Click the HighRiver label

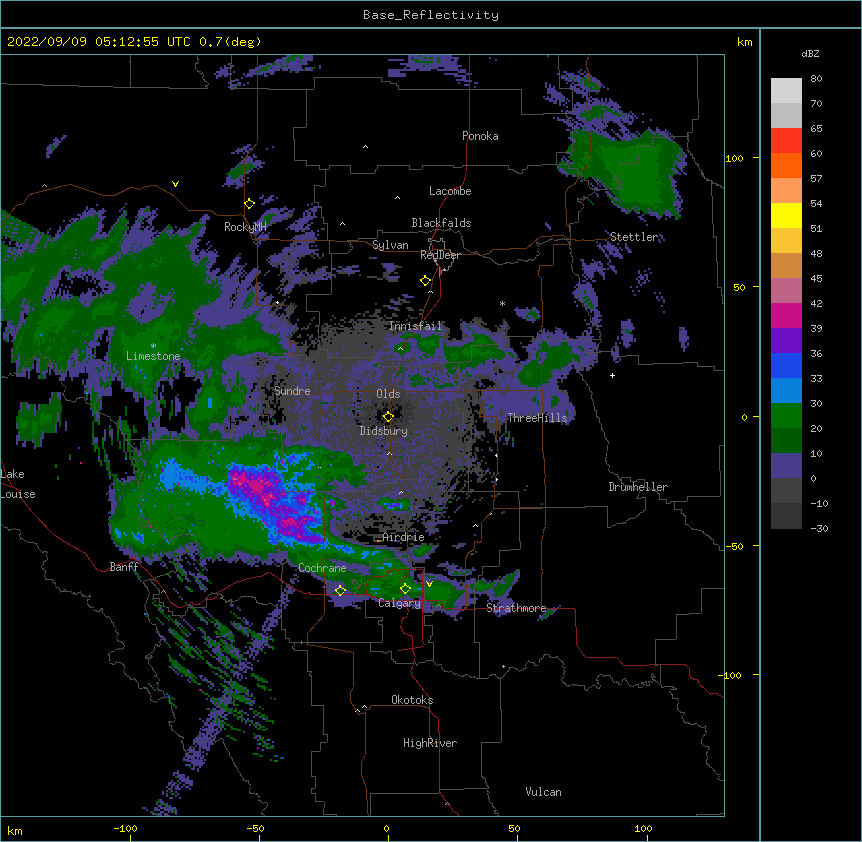coord(430,743)
